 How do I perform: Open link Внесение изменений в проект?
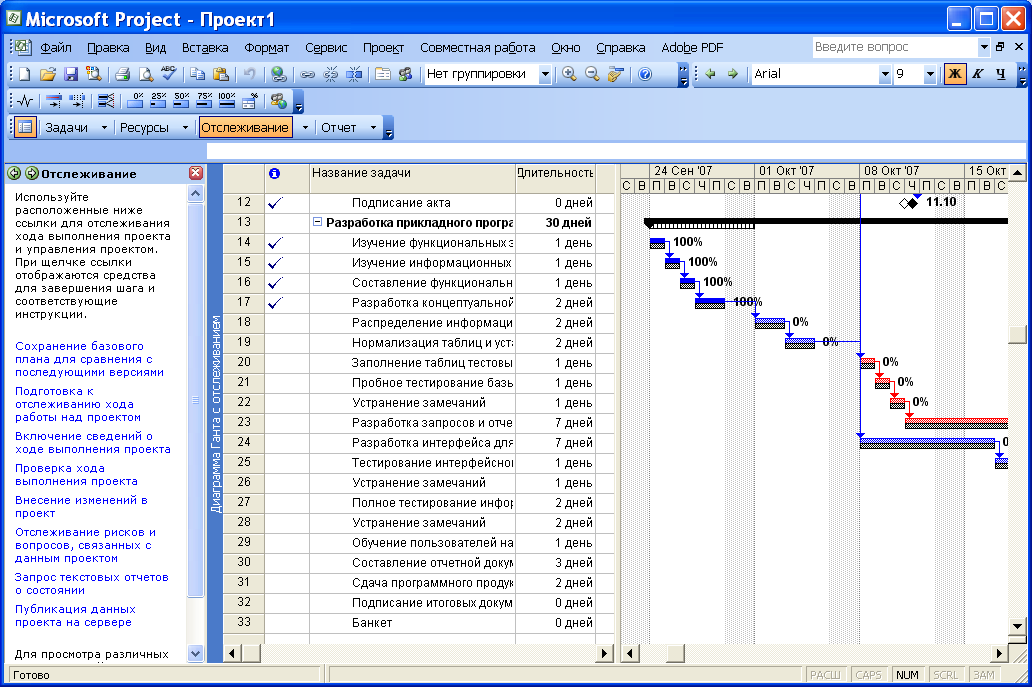pyautogui.click(x=81, y=507)
